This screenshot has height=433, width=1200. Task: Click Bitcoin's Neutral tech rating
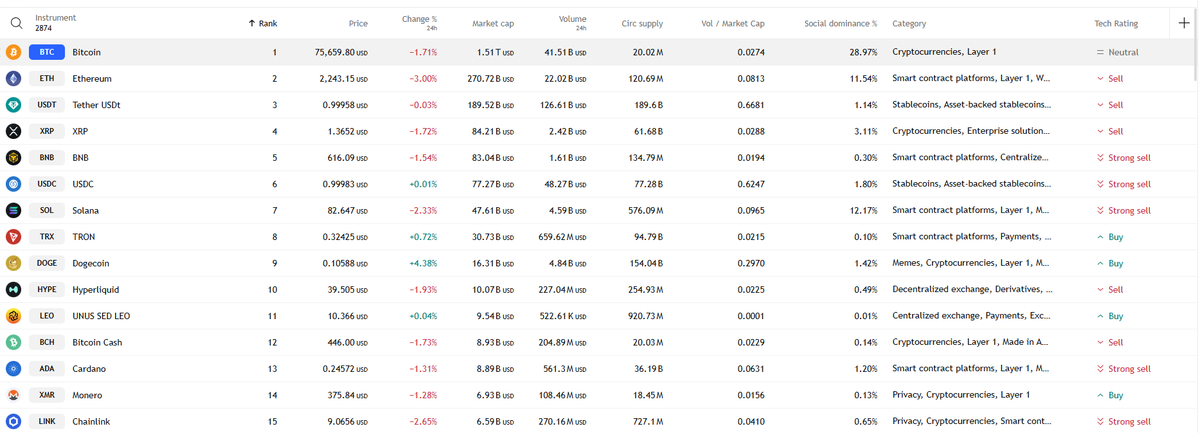tap(1117, 52)
